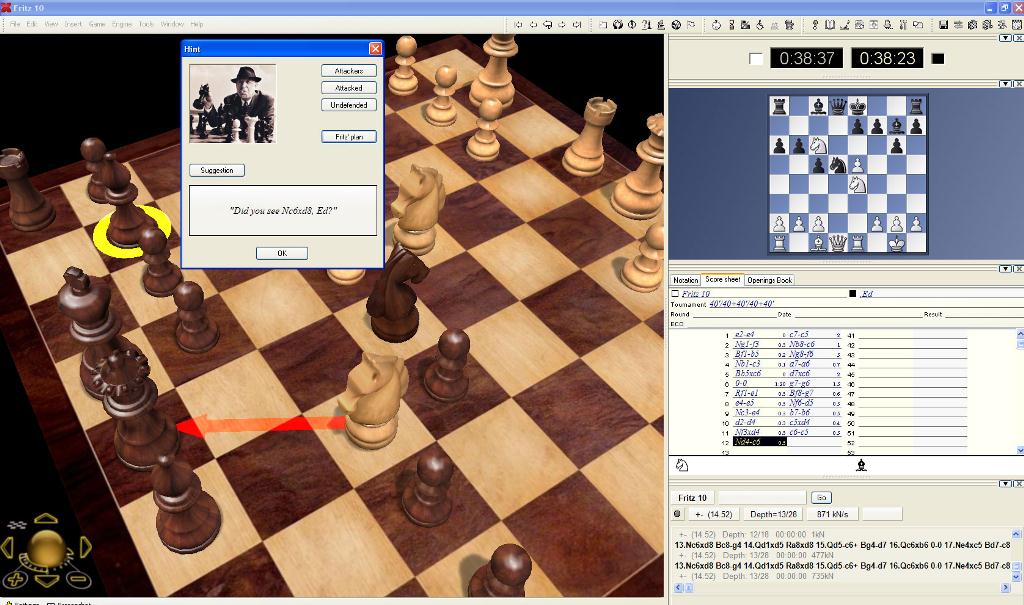Viewport: 1024px width, 605px height.
Task: Click the golden 3D board rotation ball
Action: click(46, 548)
